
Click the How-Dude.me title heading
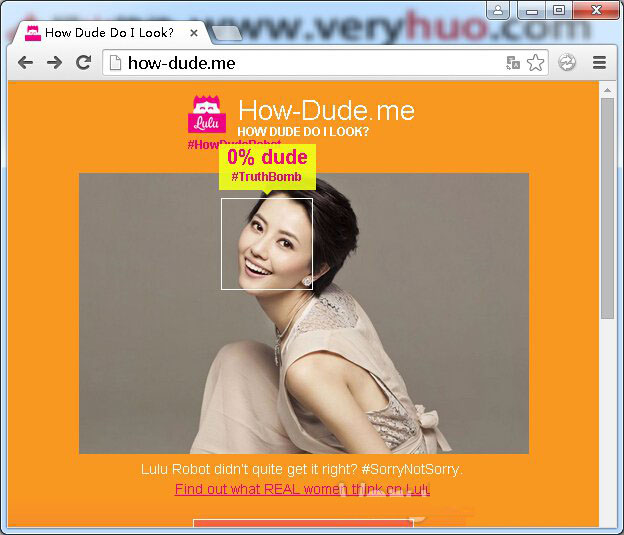326,110
